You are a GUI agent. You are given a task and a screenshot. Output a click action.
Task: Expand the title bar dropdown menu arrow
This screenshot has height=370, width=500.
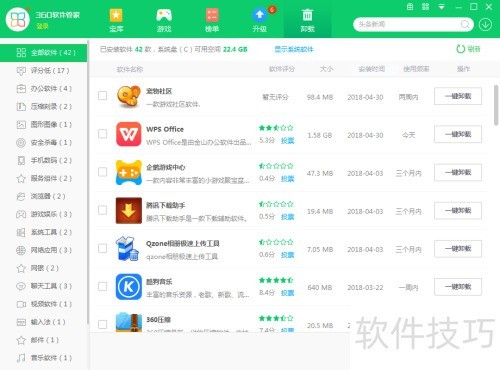(441, 7)
